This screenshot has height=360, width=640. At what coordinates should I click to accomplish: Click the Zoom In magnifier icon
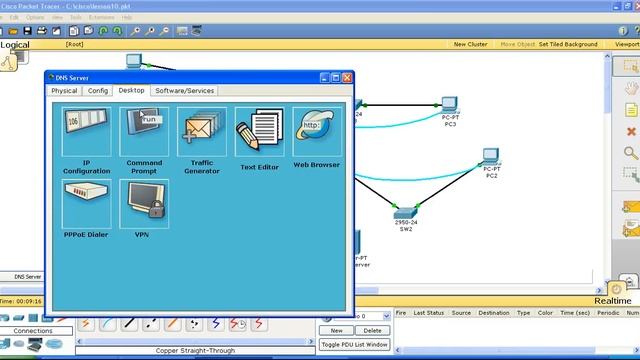point(135,31)
